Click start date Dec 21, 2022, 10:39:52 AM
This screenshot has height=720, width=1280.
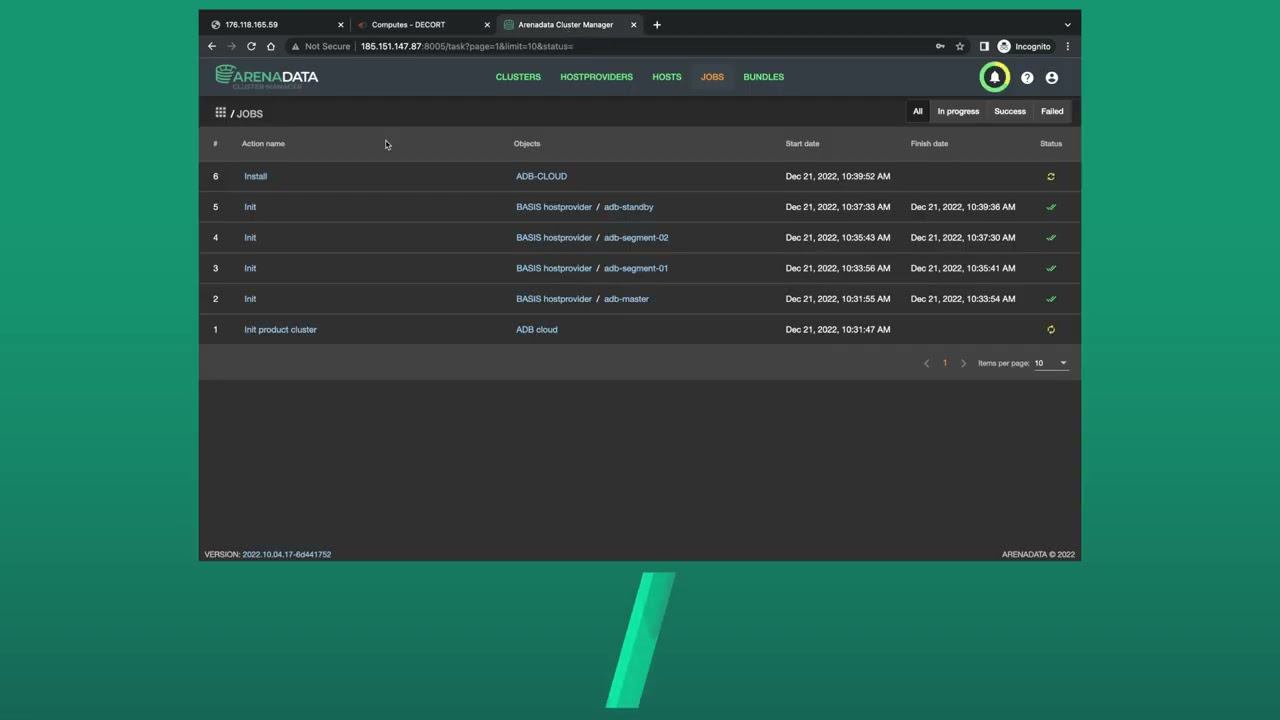[838, 176]
